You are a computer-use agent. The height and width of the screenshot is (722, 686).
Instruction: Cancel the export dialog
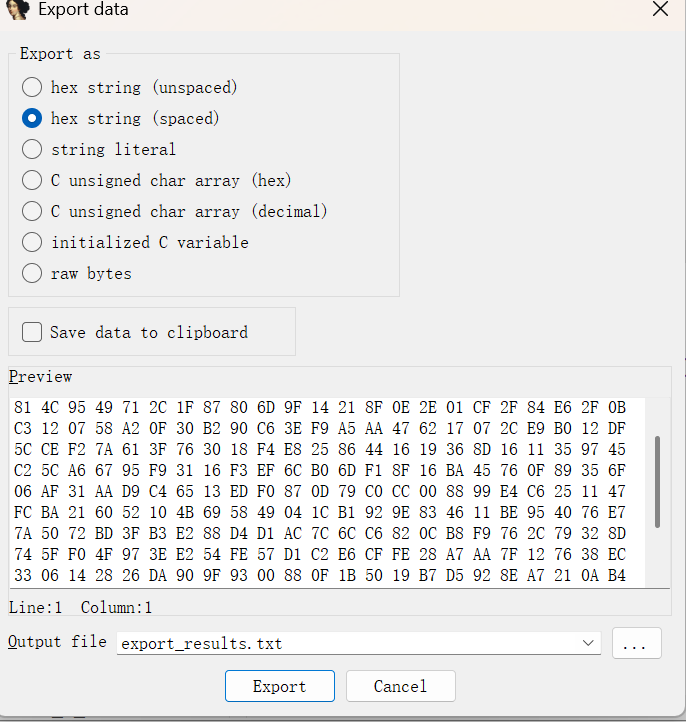[x=400, y=686]
